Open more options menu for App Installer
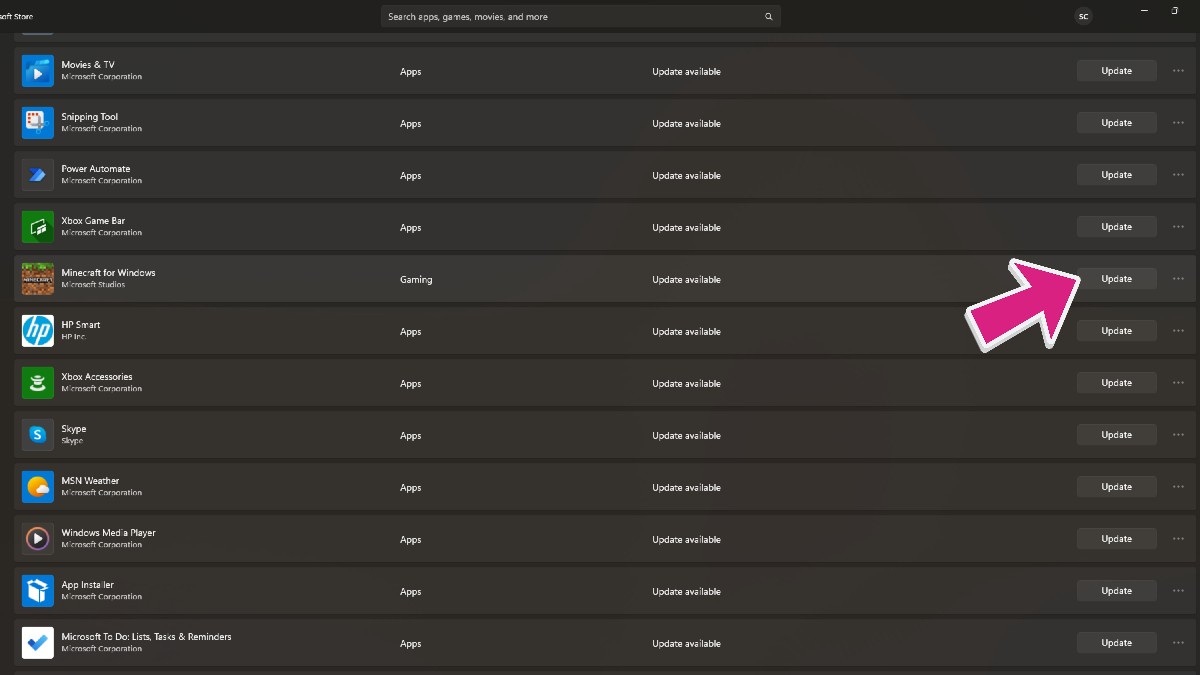 click(1178, 591)
